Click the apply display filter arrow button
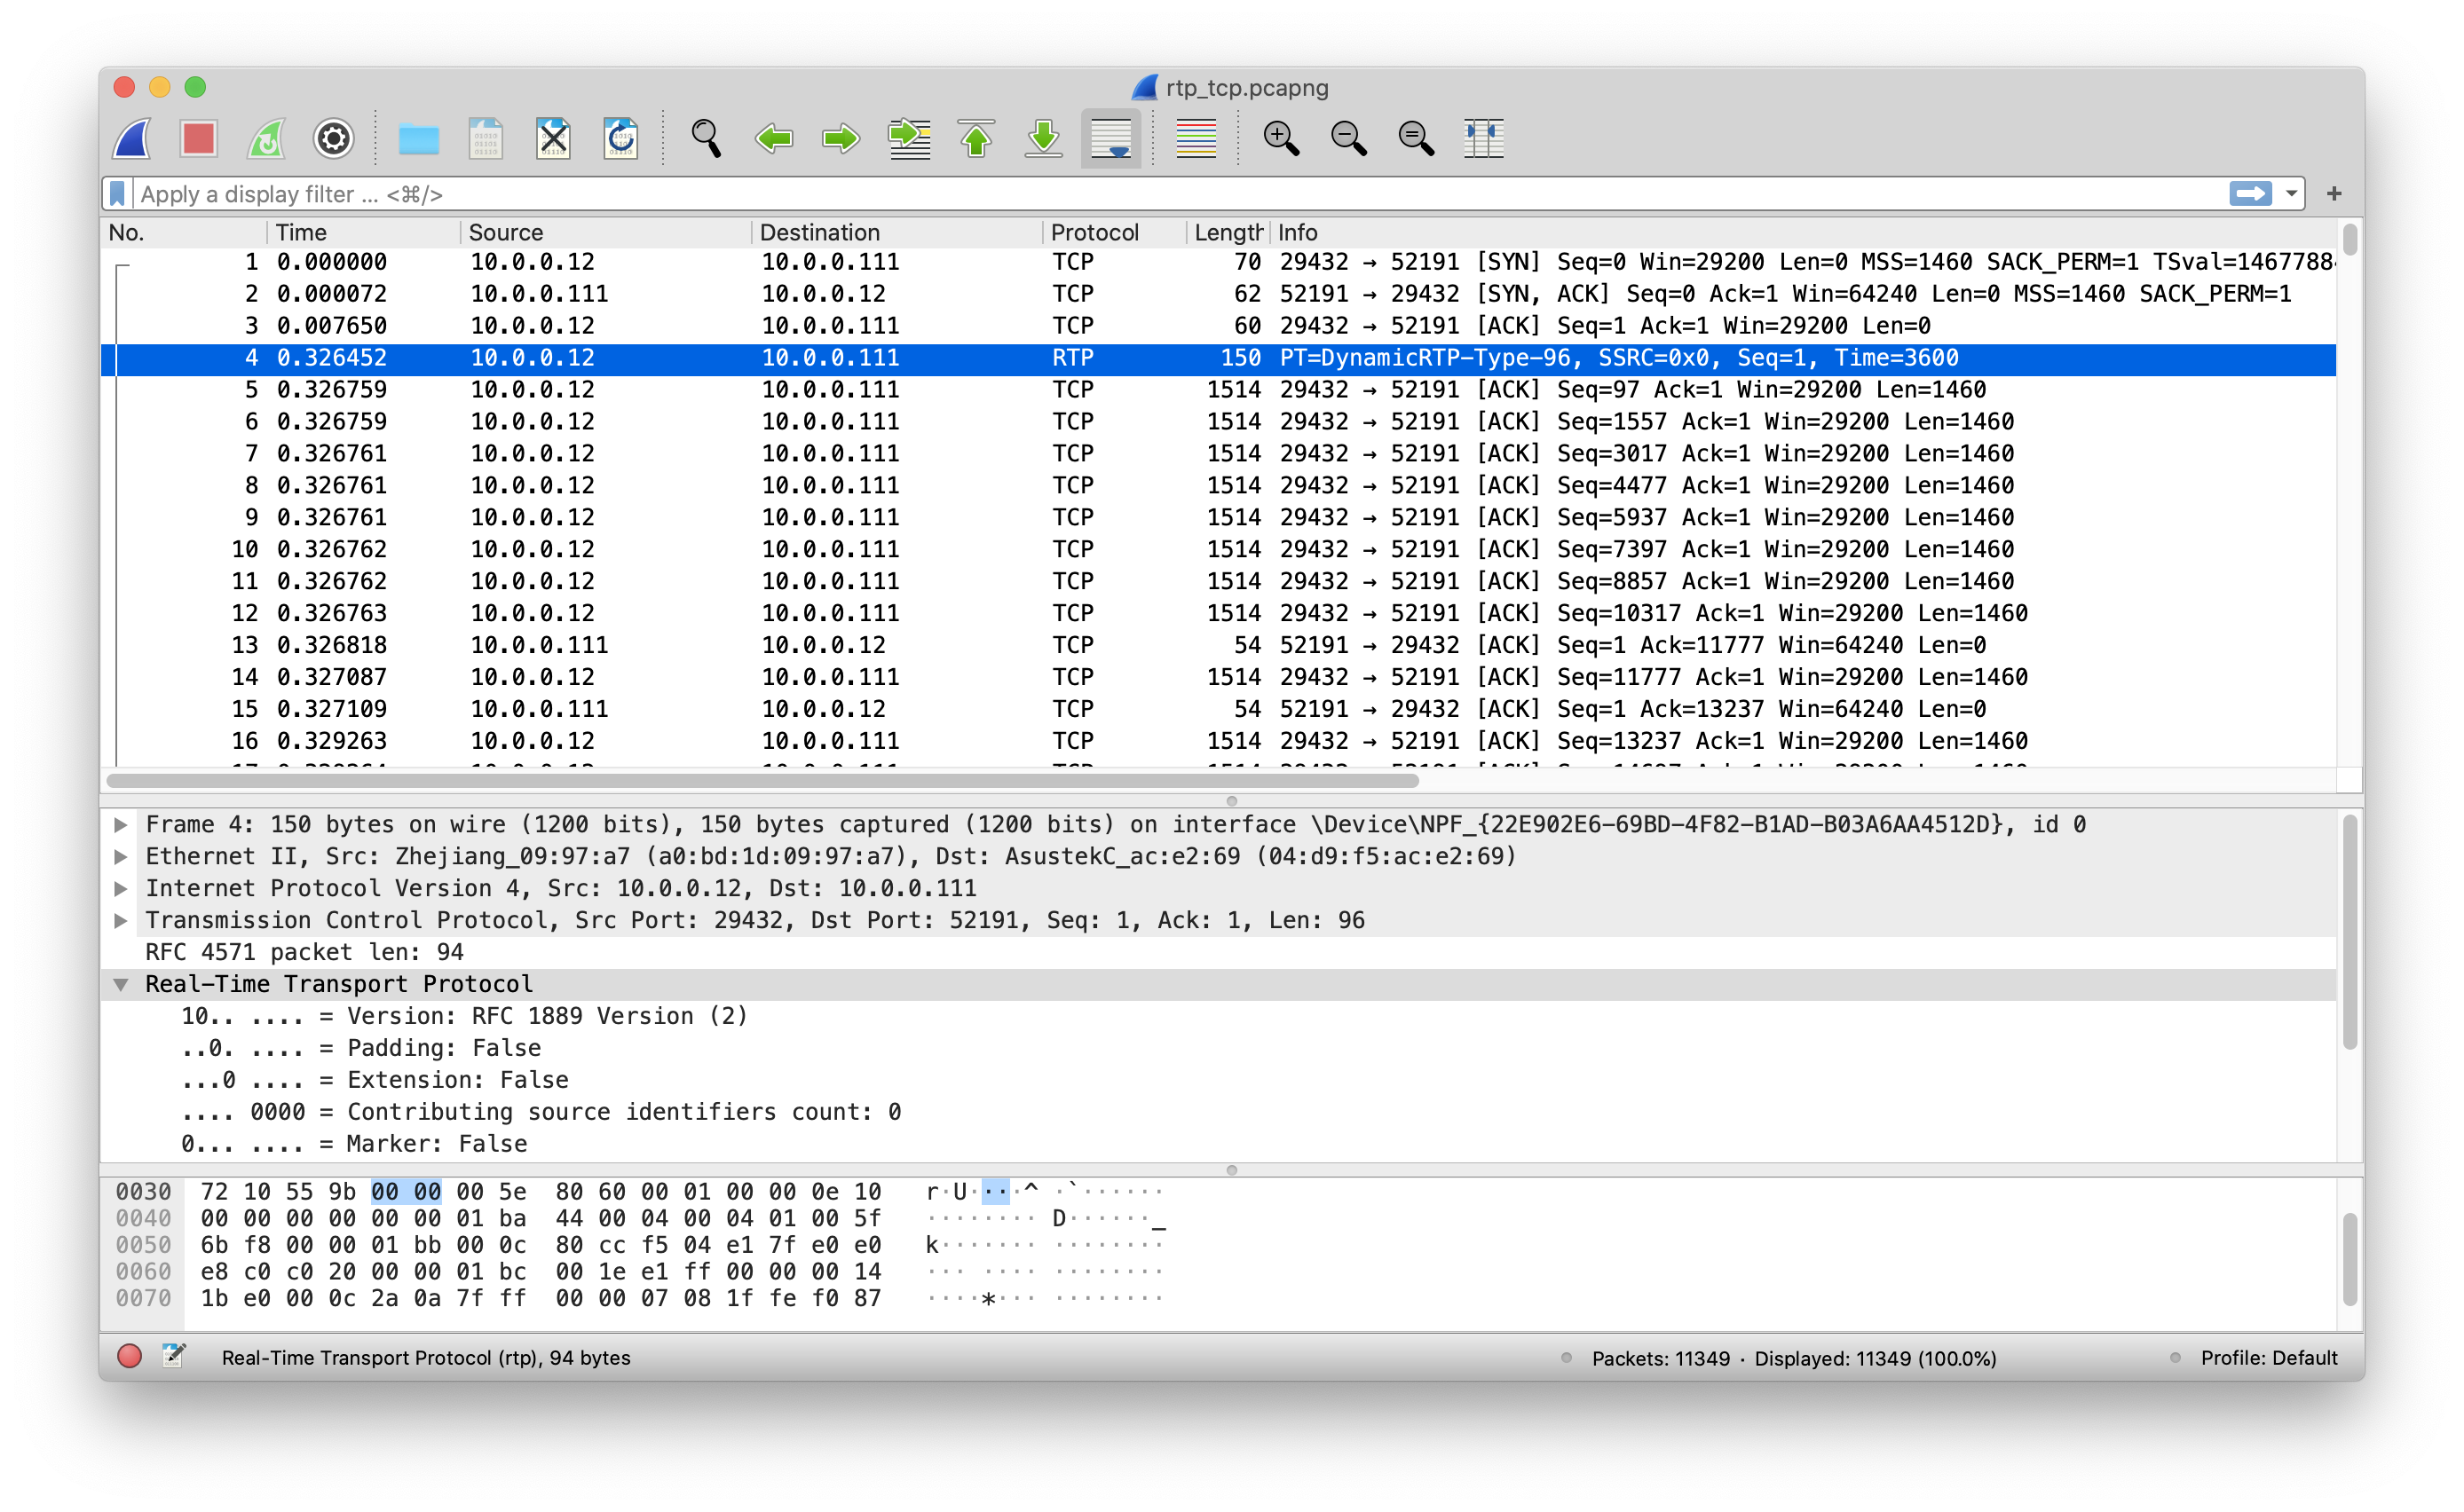Image resolution: width=2464 pixels, height=1512 pixels. (2250, 194)
